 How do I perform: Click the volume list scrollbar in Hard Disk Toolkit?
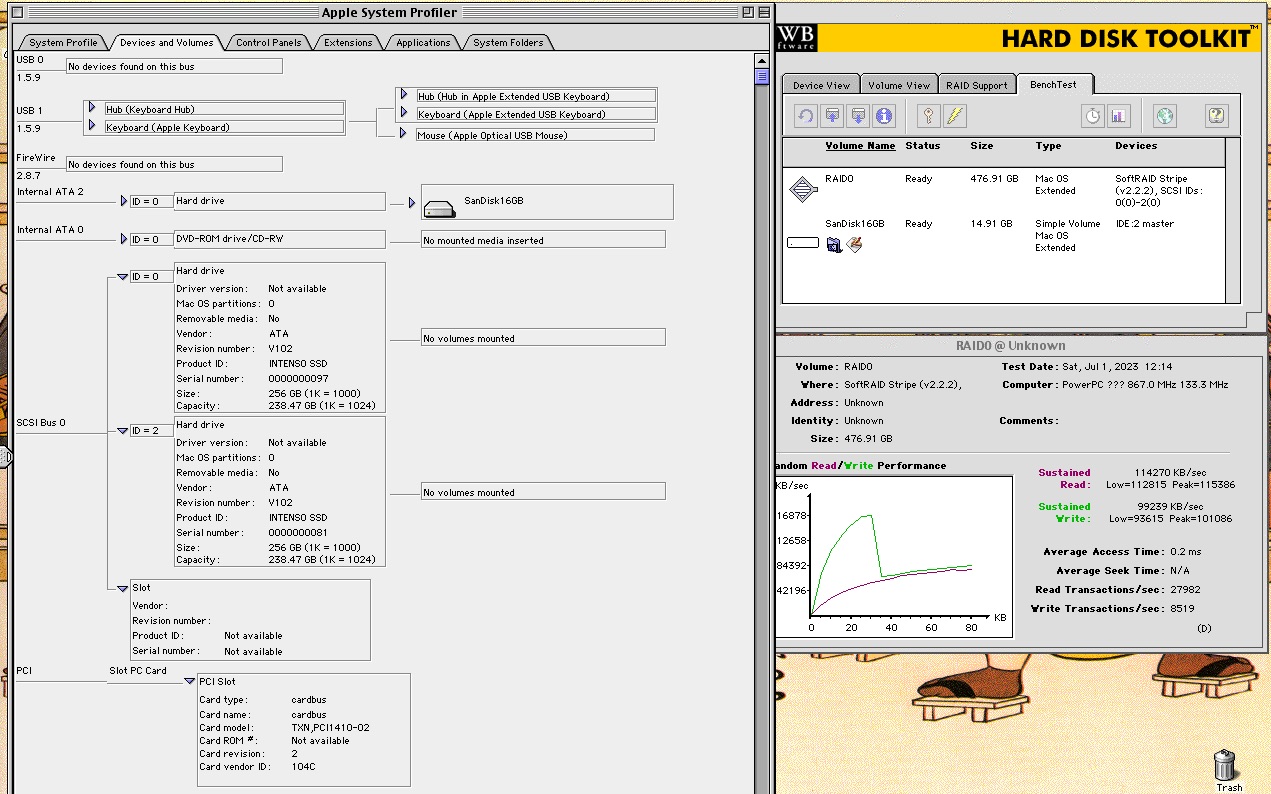(x=1232, y=220)
